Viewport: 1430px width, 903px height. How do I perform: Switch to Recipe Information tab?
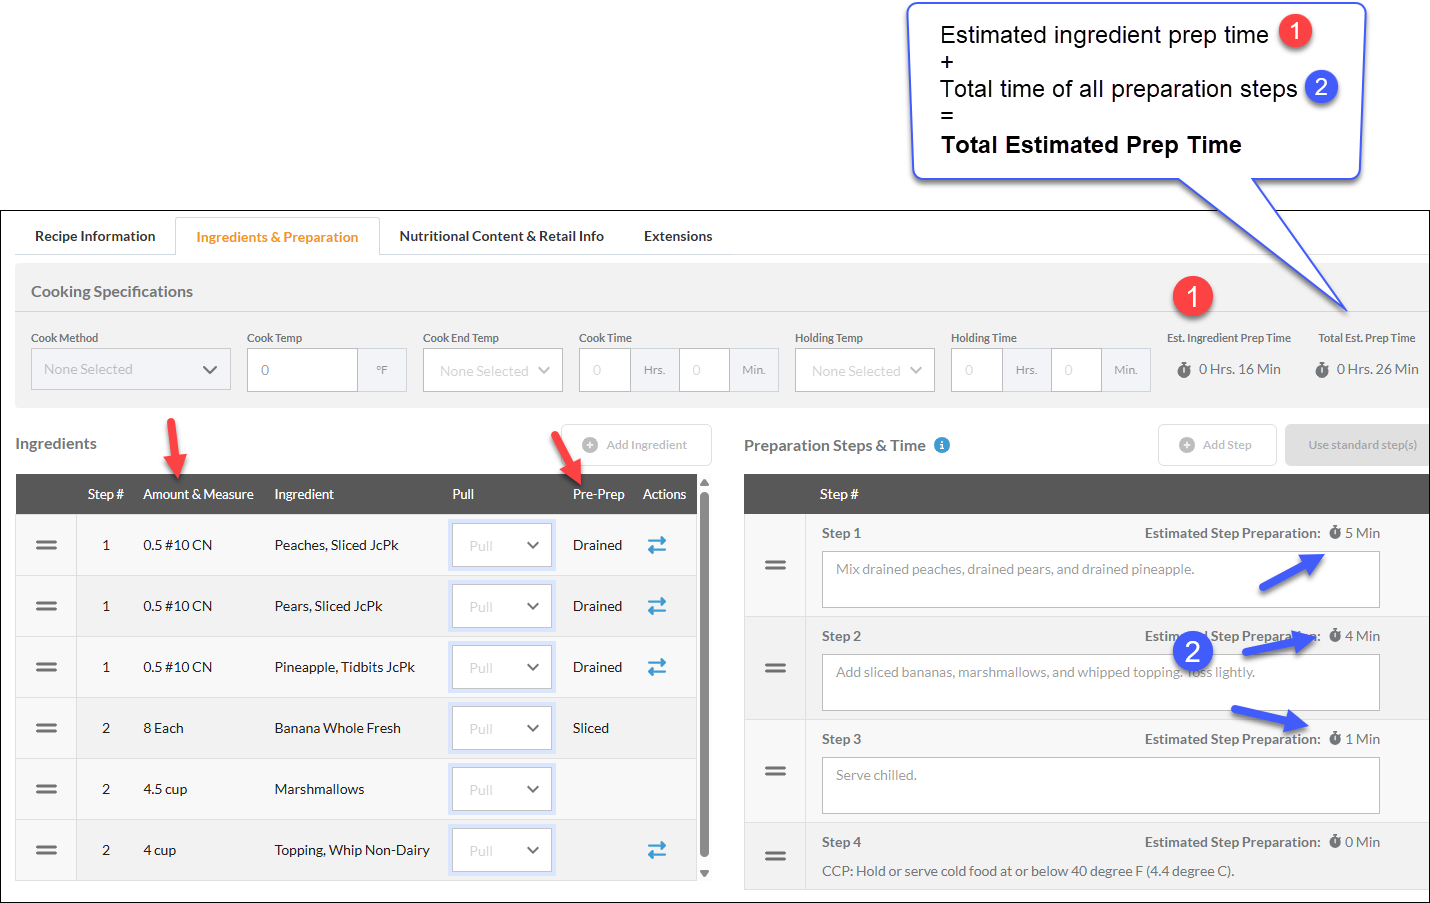pyautogui.click(x=95, y=236)
